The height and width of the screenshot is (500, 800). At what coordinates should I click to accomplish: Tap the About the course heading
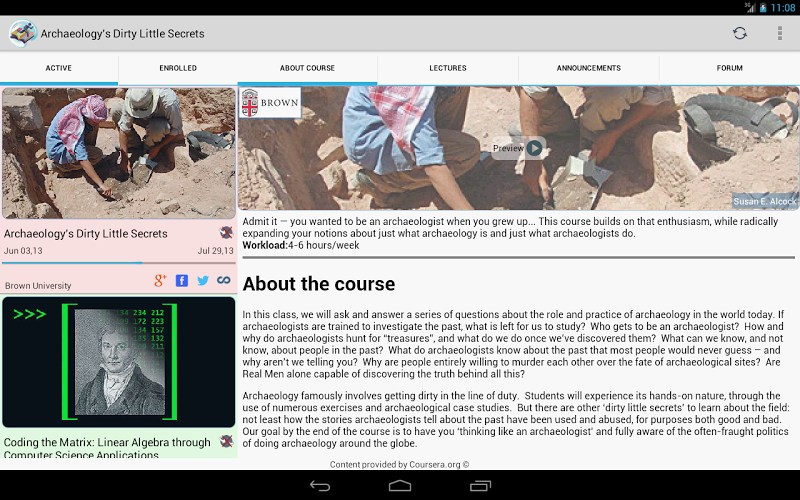click(x=319, y=284)
